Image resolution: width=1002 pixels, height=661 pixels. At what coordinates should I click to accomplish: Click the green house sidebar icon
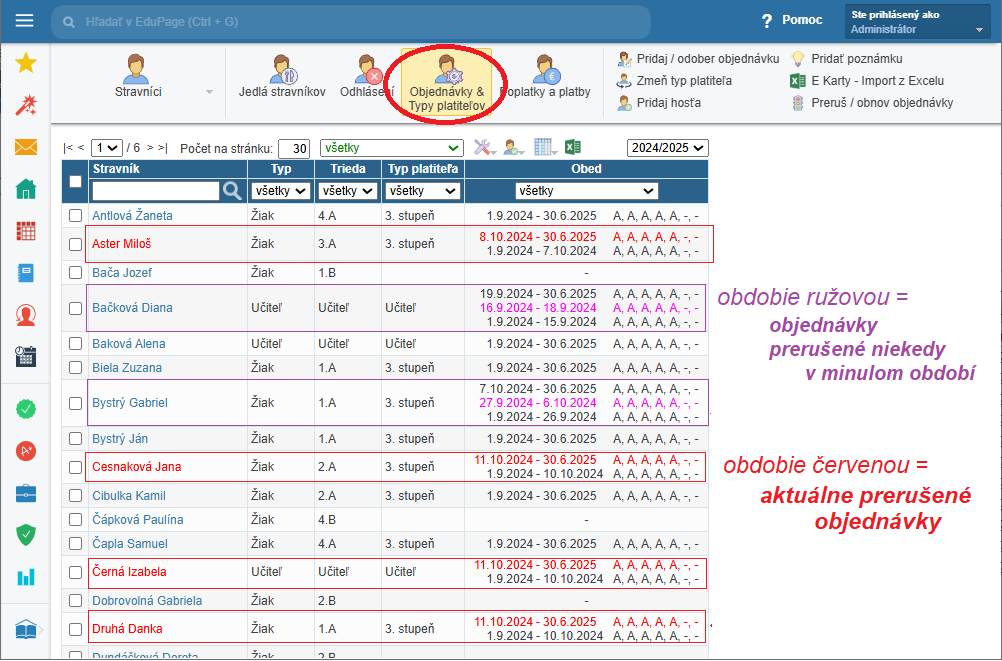click(x=26, y=189)
